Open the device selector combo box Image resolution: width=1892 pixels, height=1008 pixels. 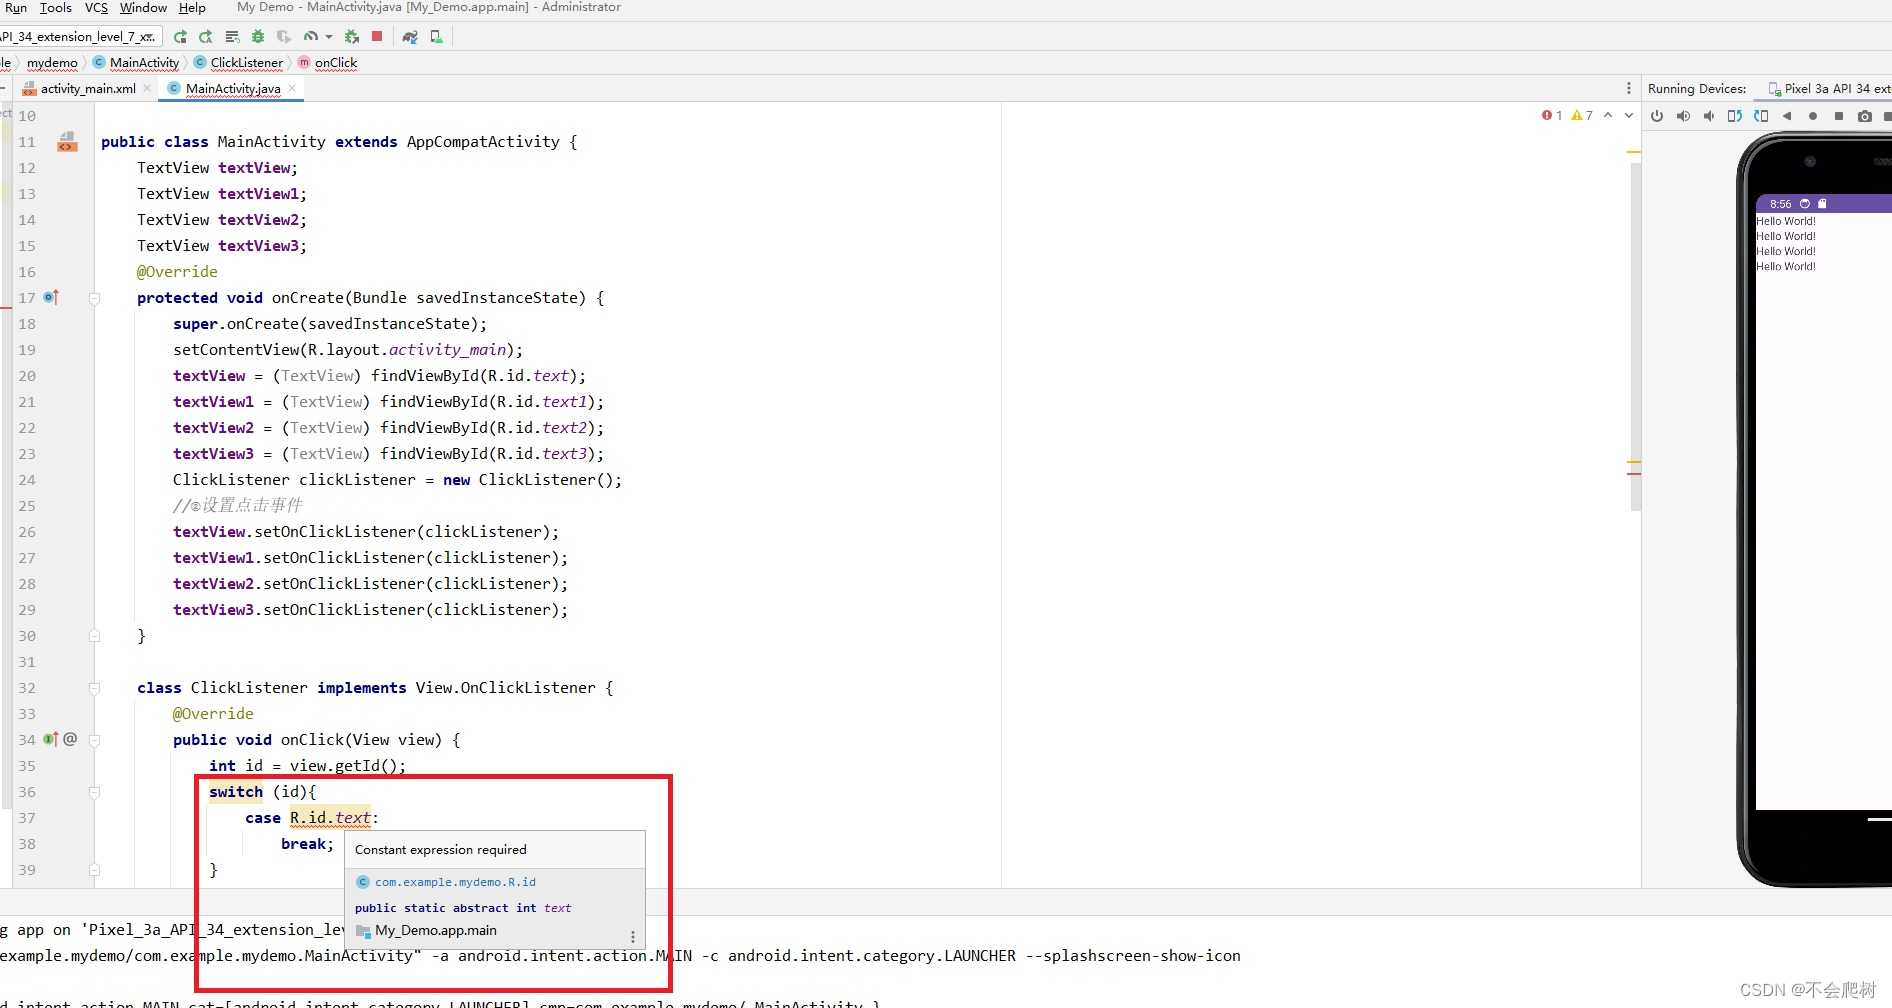click(x=80, y=37)
